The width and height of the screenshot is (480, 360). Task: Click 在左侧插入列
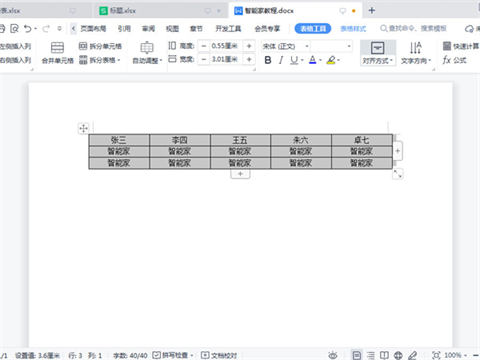click(x=15, y=46)
